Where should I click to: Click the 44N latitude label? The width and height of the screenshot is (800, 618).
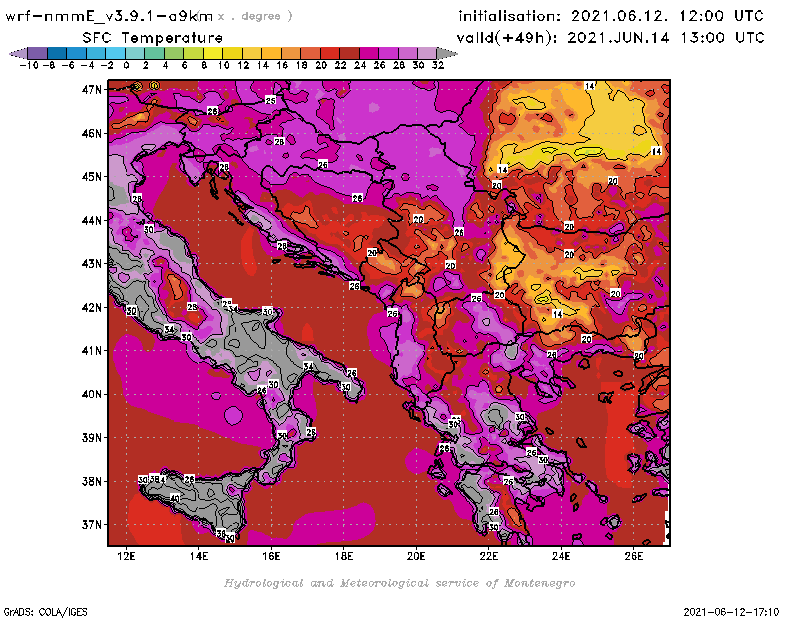92,220
